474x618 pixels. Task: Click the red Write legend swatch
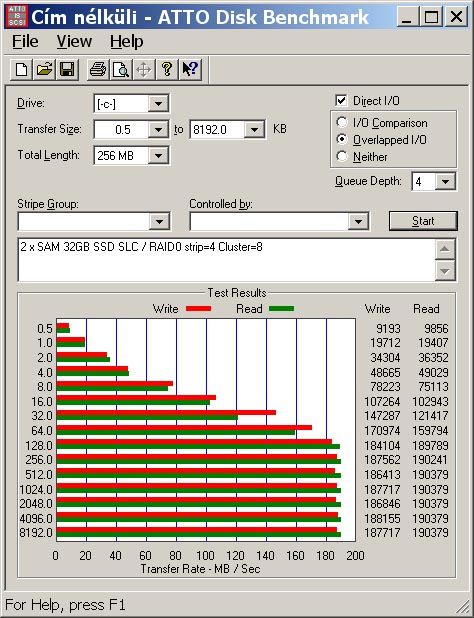198,309
